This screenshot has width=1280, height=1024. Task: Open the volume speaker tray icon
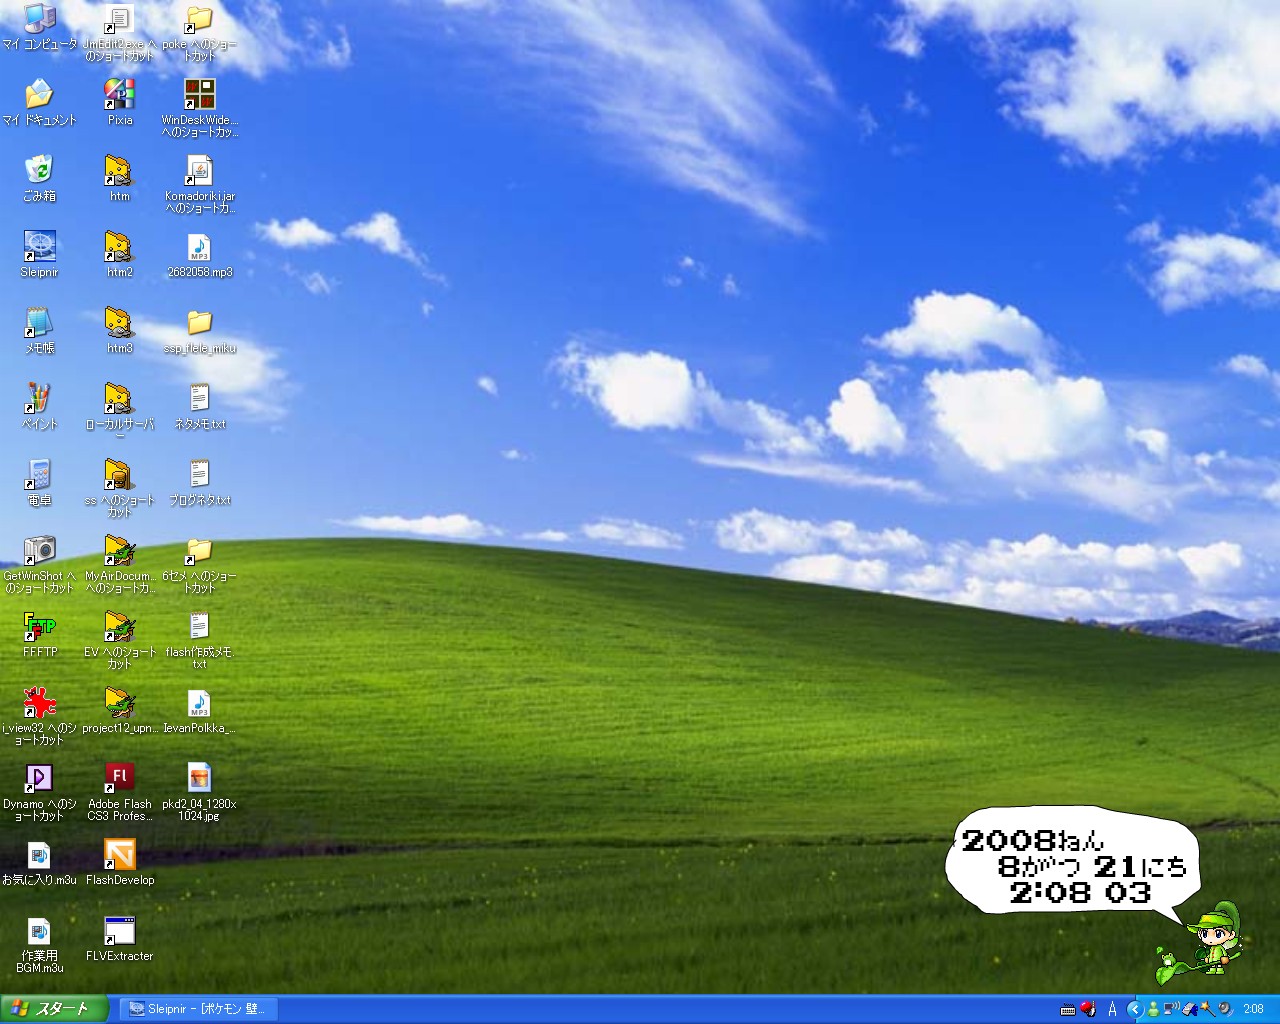[1224, 1009]
